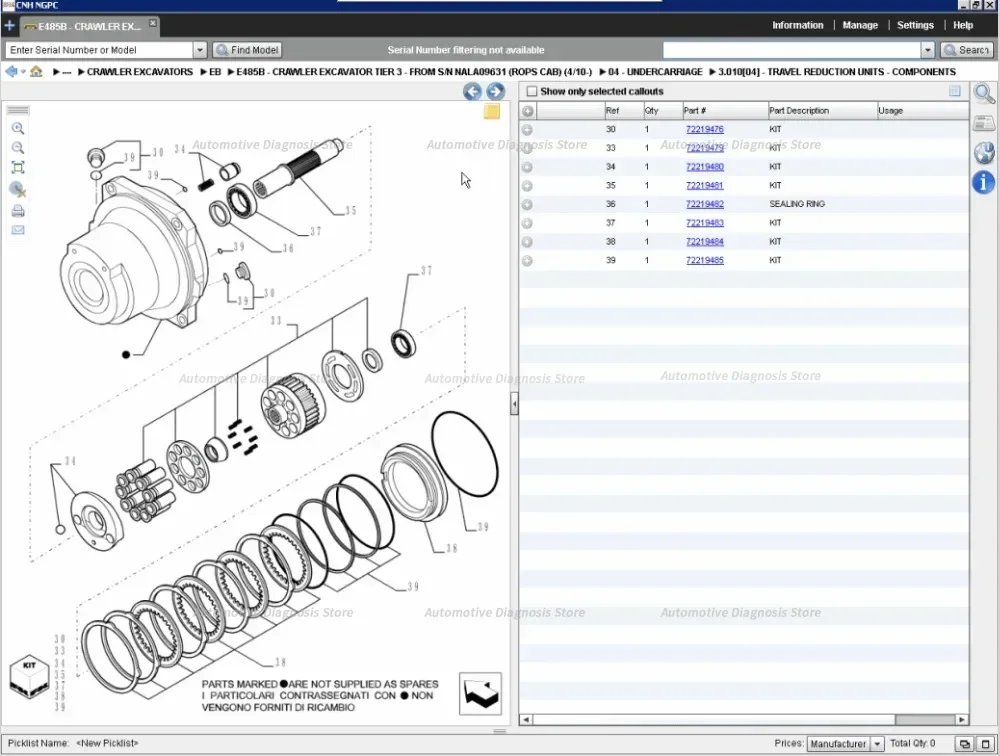The height and width of the screenshot is (756, 1000).
Task: Open the E485B CRAWLER EXCAVATOR TIER 3 breadcrumb
Action: point(414,71)
